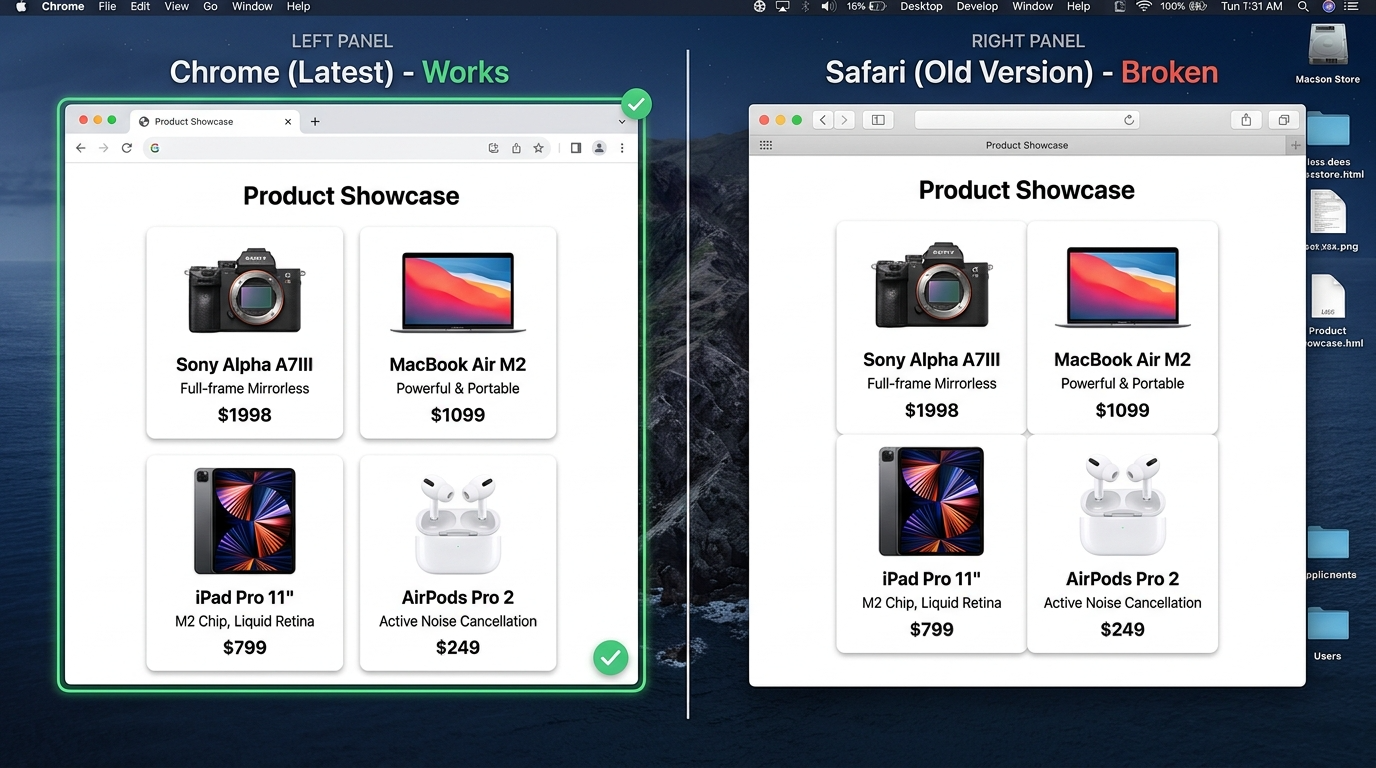Screen dimensions: 1376x768
Task: Select Safari's Product Showcase tab
Action: pos(1027,145)
